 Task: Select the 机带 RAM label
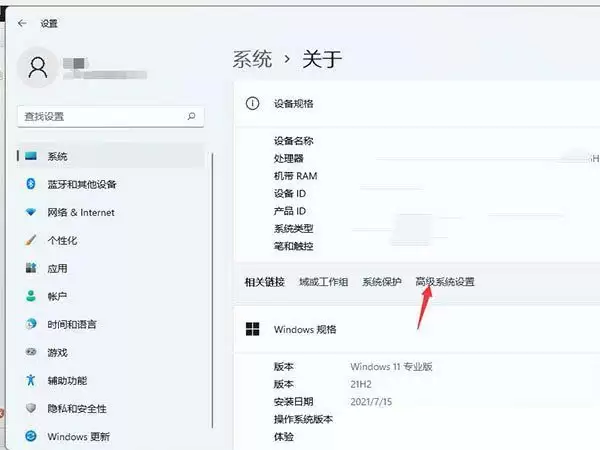click(x=295, y=176)
